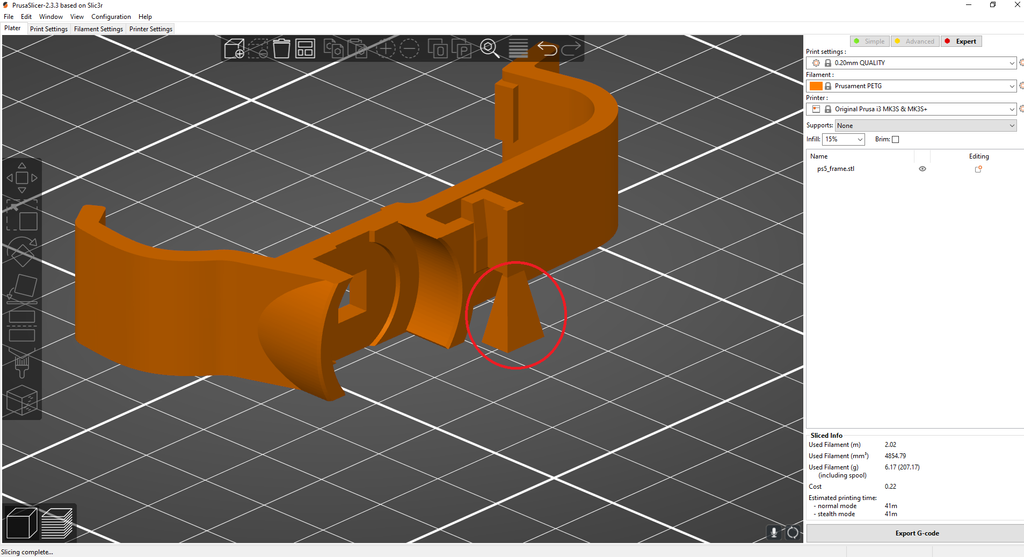Image resolution: width=1024 pixels, height=557 pixels.
Task: Activate the Paint-on supports brush tool
Action: 22,363
